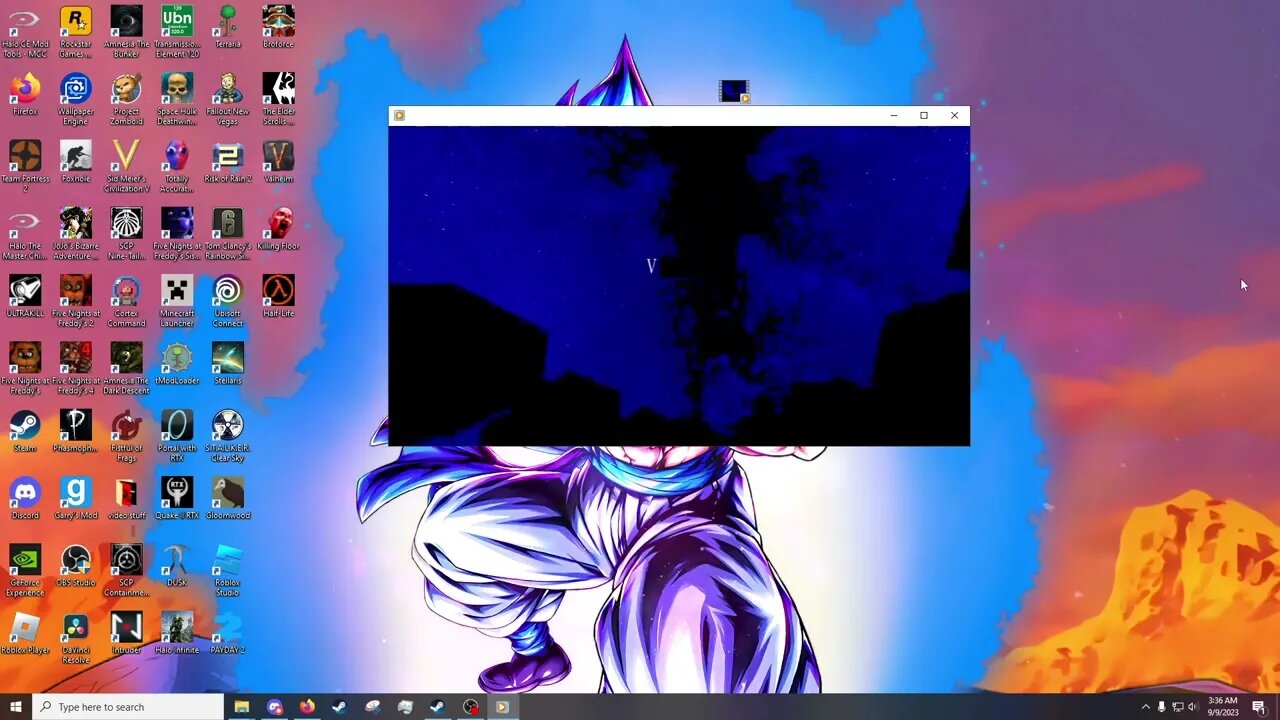Image resolution: width=1280 pixels, height=720 pixels.
Task: Select Five Nights at Freddy's Sister icon
Action: pos(177,234)
